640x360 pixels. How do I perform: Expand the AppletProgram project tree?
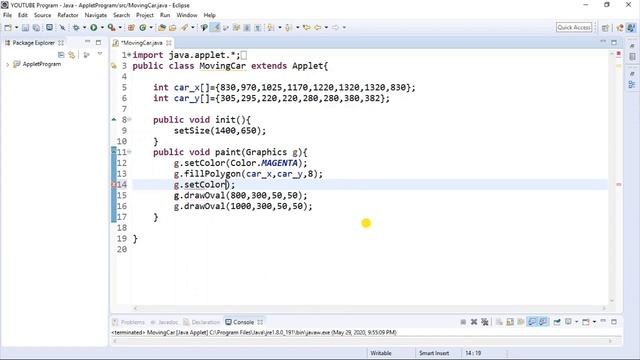point(7,64)
